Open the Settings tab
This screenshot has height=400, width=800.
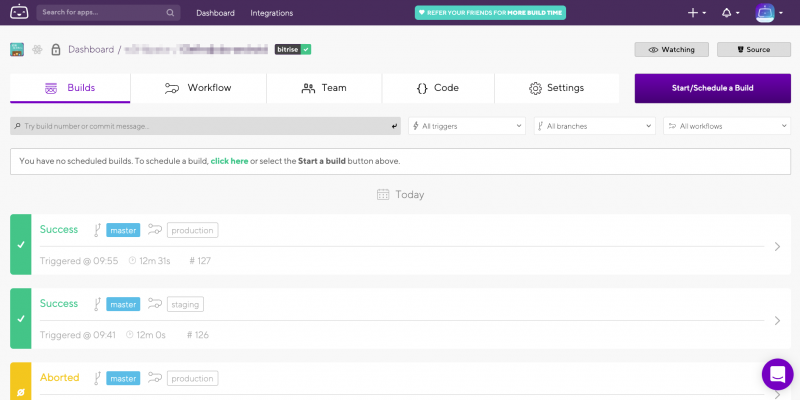click(x=556, y=88)
